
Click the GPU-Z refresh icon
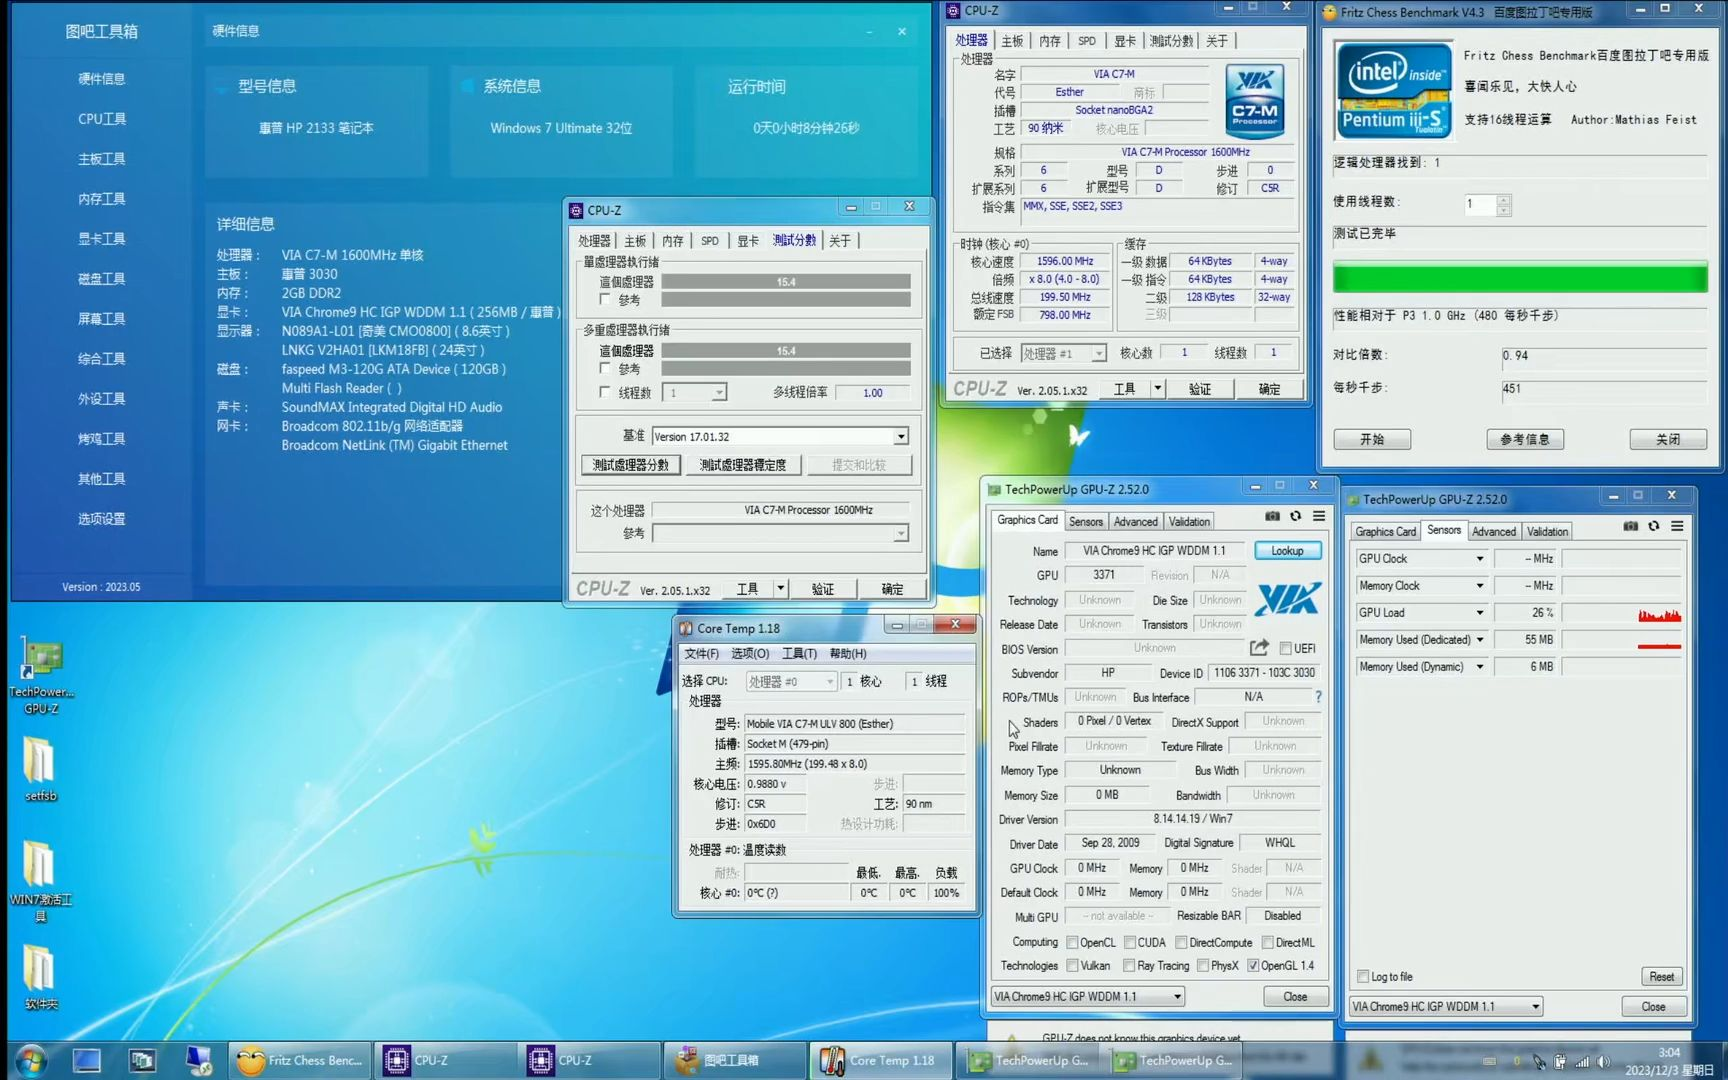point(1295,516)
